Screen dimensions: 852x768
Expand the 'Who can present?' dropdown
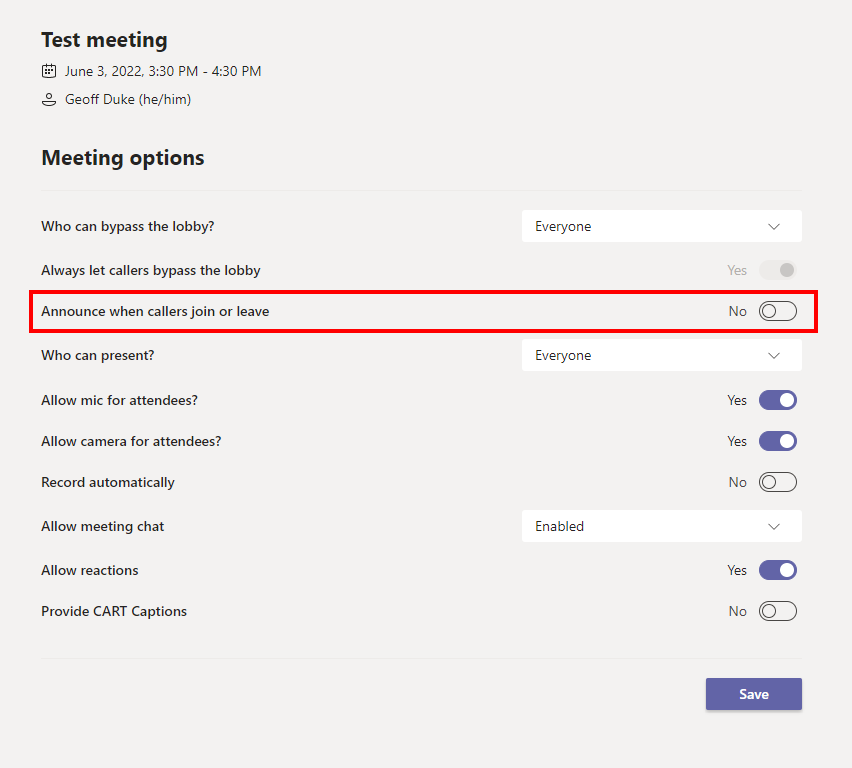coord(661,355)
